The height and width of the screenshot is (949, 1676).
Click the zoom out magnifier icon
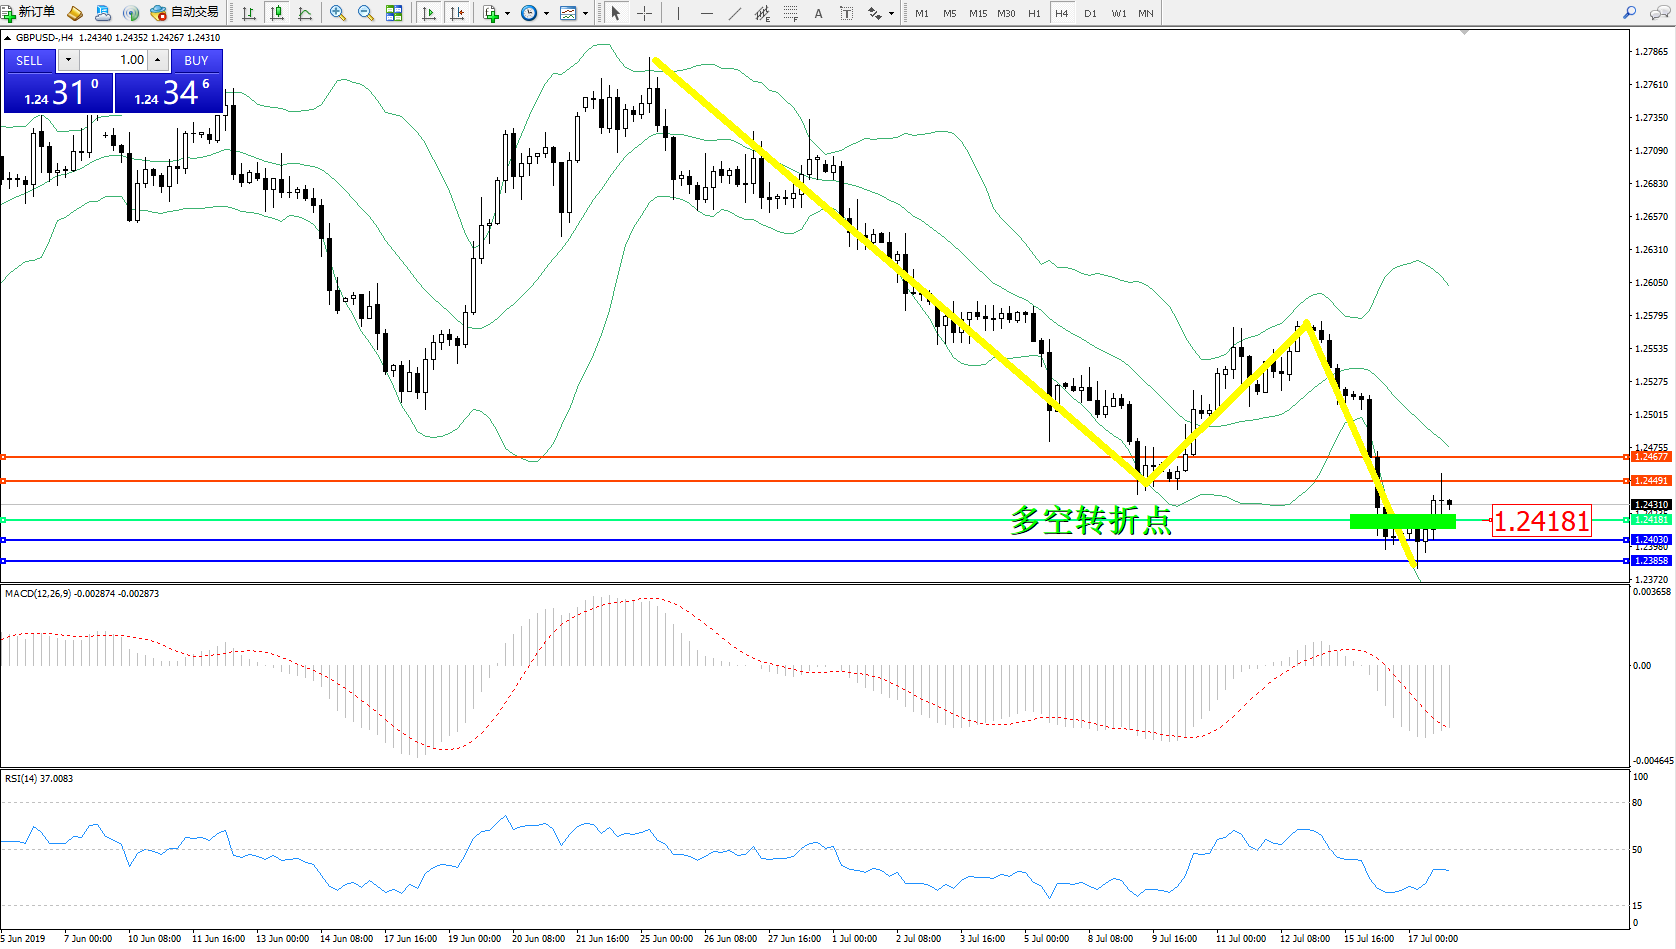(x=366, y=13)
